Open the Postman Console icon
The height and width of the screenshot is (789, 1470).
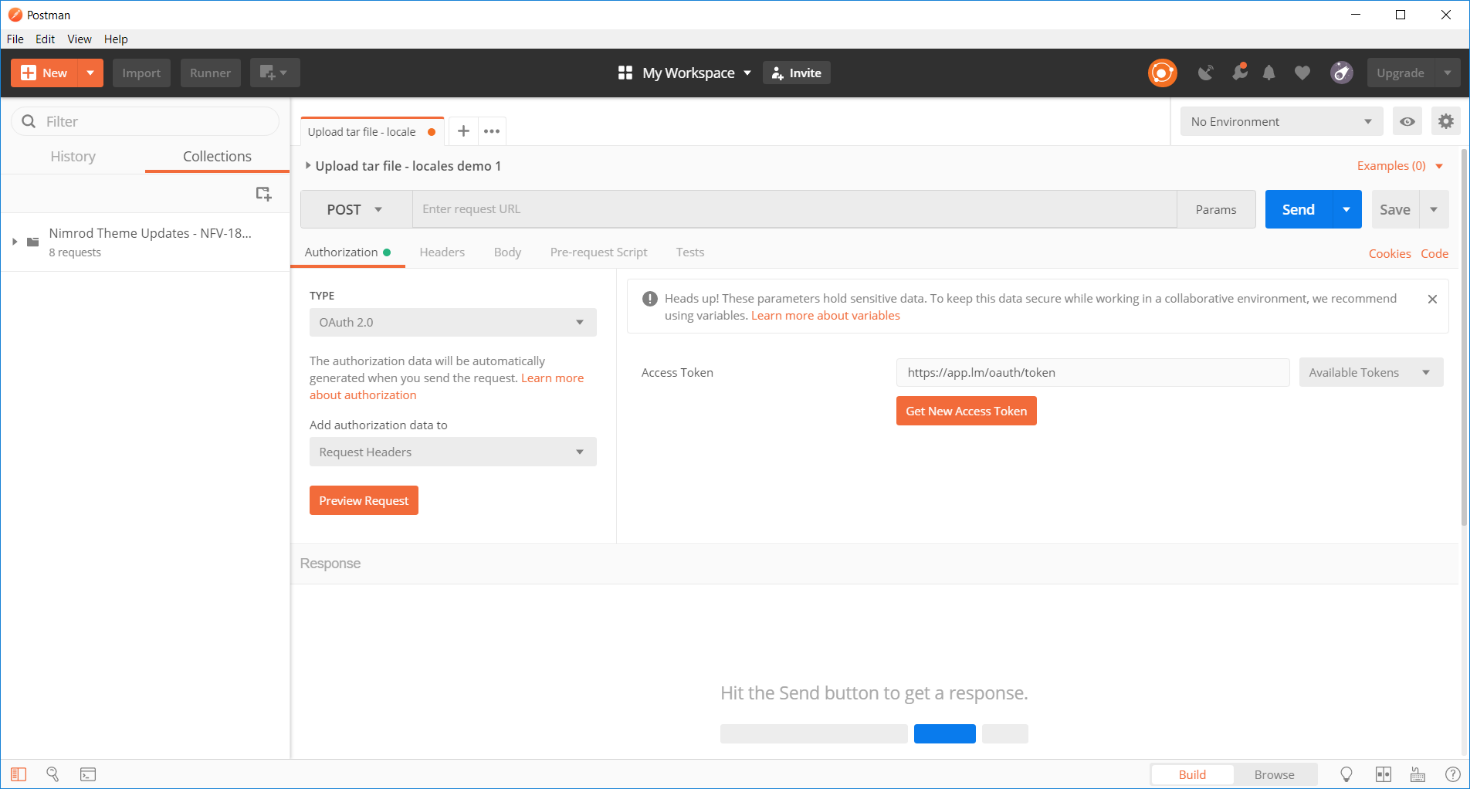pyautogui.click(x=88, y=774)
